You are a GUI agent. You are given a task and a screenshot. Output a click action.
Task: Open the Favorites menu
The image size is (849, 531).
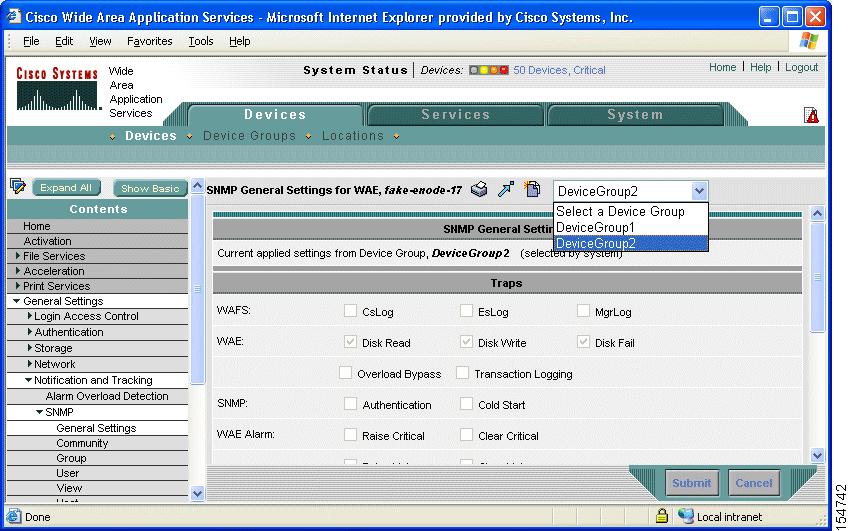149,41
